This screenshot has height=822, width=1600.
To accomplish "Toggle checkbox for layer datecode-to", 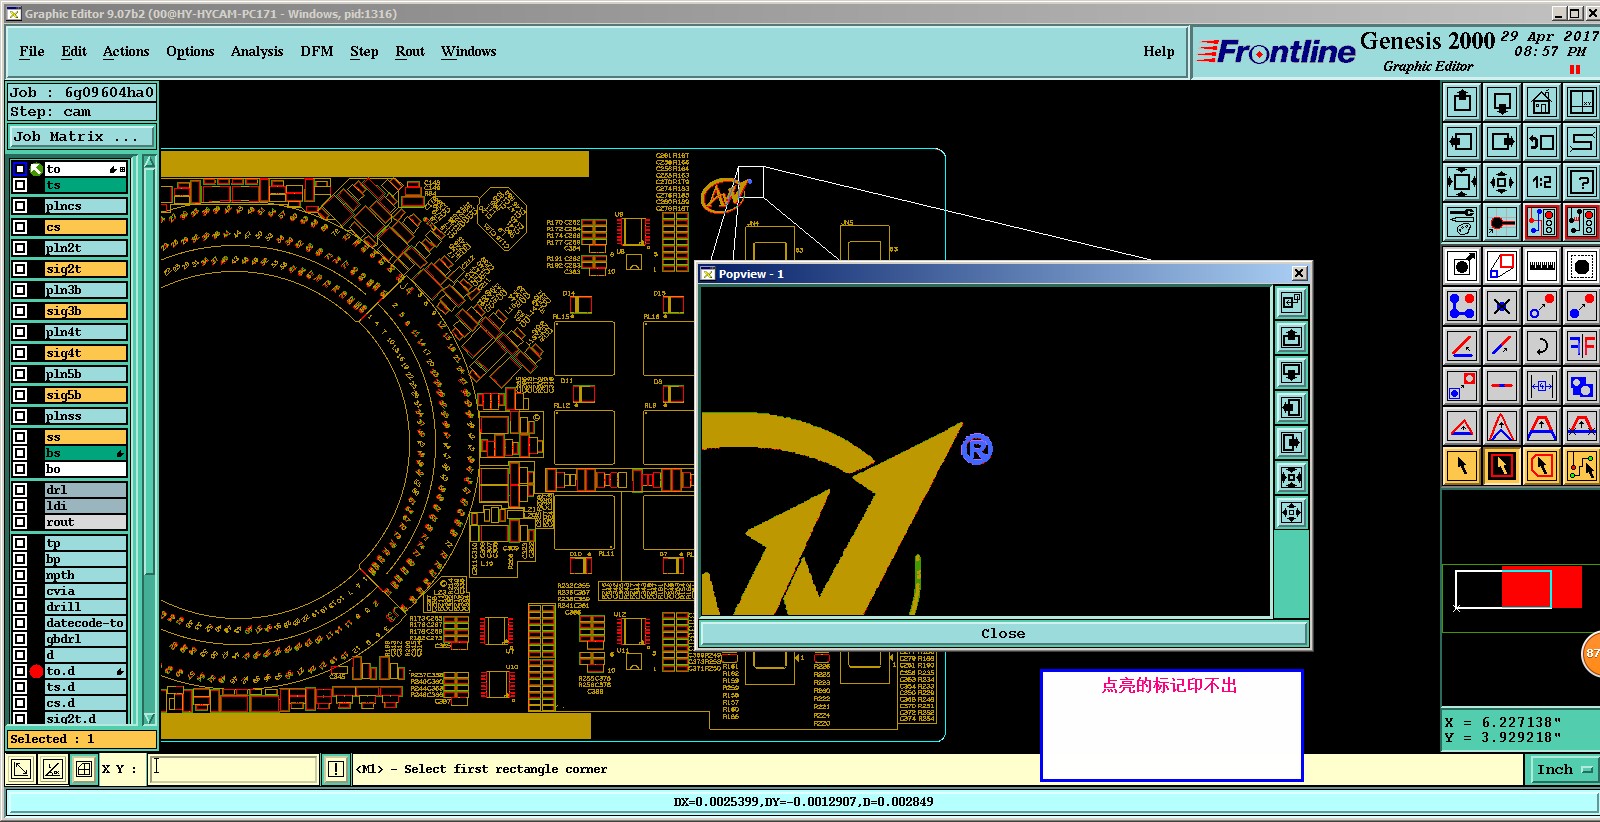I will 20,623.
